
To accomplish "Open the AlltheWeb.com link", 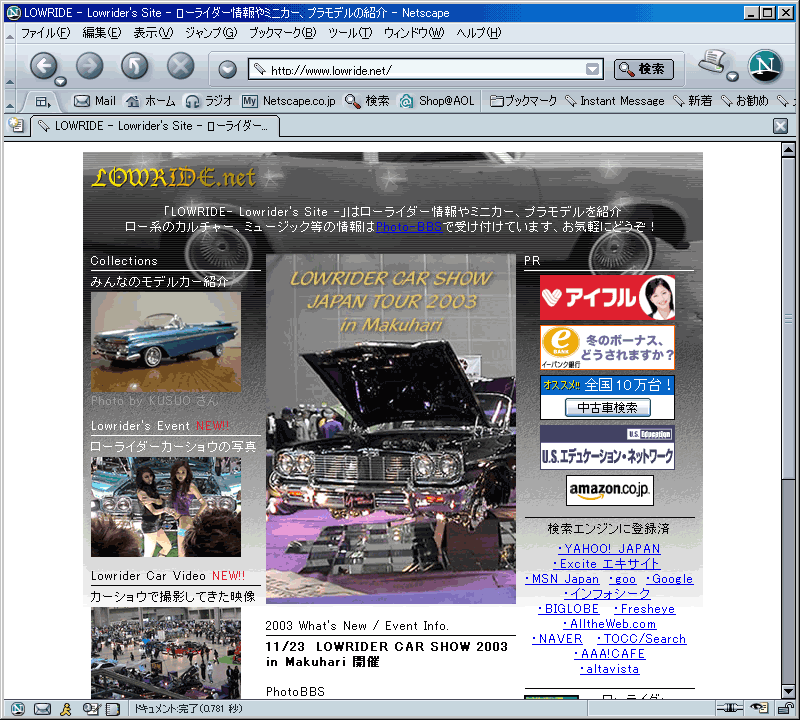I will [610, 624].
